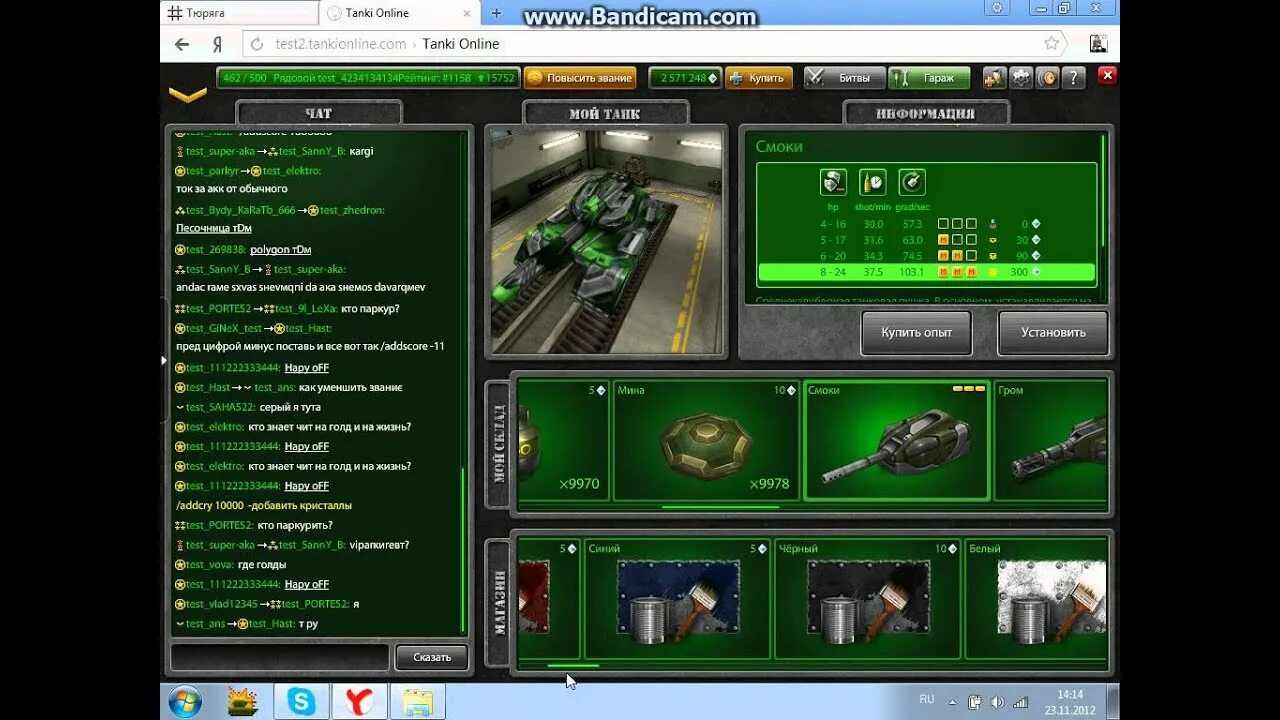
Task: Click the volume icon in system tray
Action: click(995, 702)
